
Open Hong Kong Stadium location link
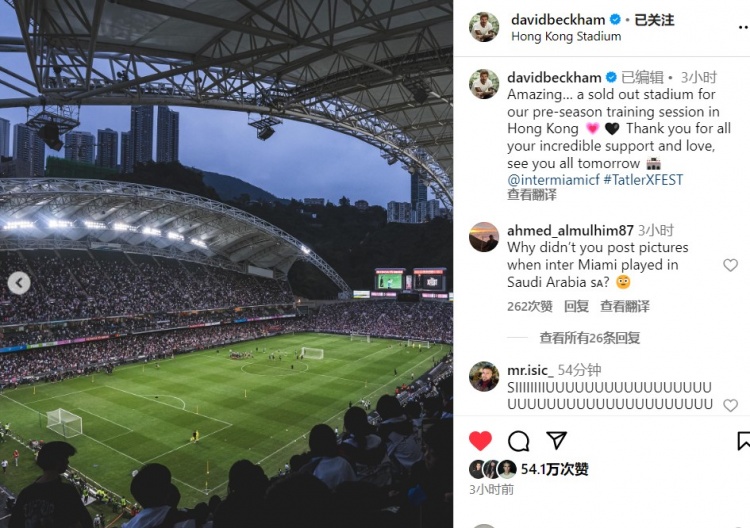(x=566, y=36)
